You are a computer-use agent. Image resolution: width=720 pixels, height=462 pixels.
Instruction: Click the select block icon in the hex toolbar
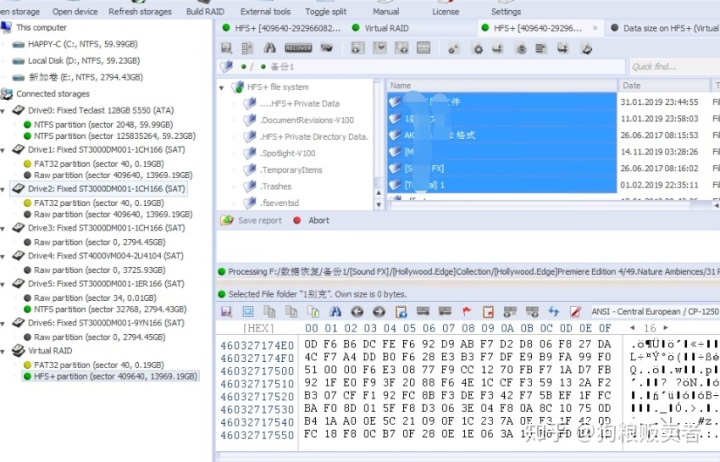(248, 312)
